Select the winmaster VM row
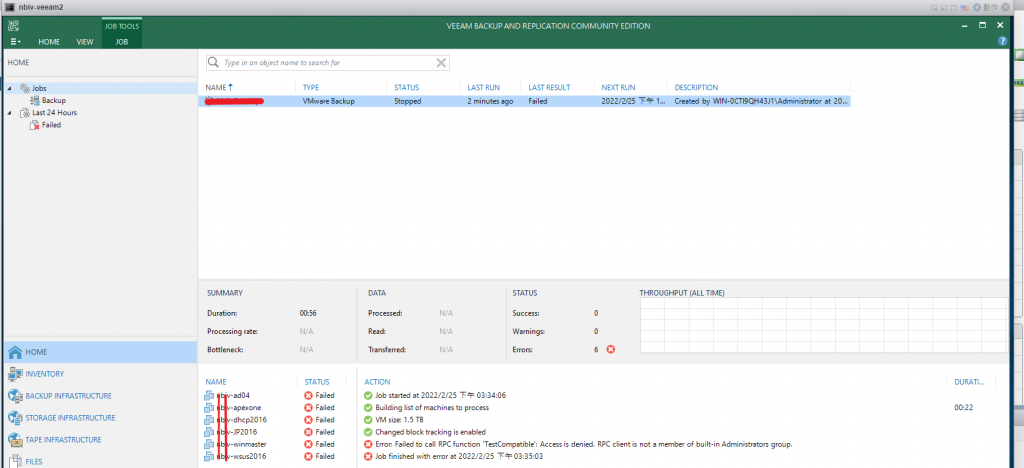Screen dimensions: 1024x468 tap(276, 444)
